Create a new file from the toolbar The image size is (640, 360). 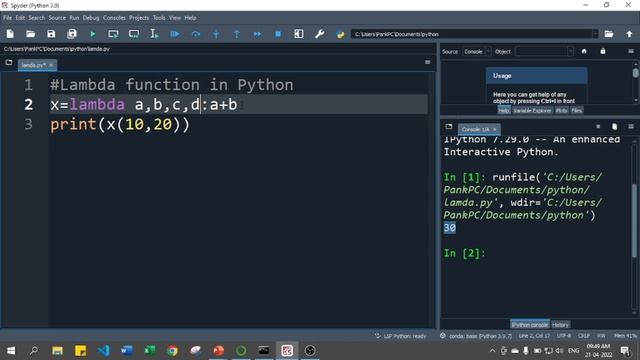pos(10,34)
